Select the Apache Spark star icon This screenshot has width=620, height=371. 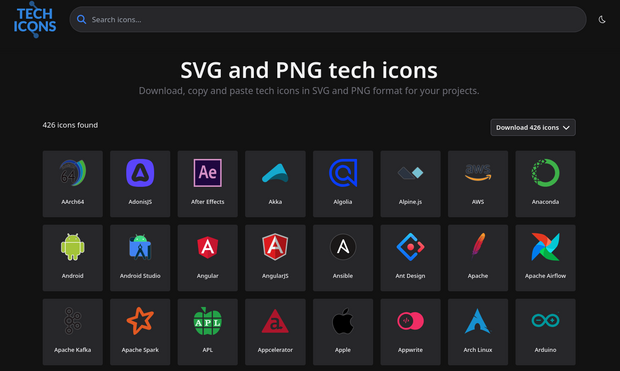tap(140, 321)
